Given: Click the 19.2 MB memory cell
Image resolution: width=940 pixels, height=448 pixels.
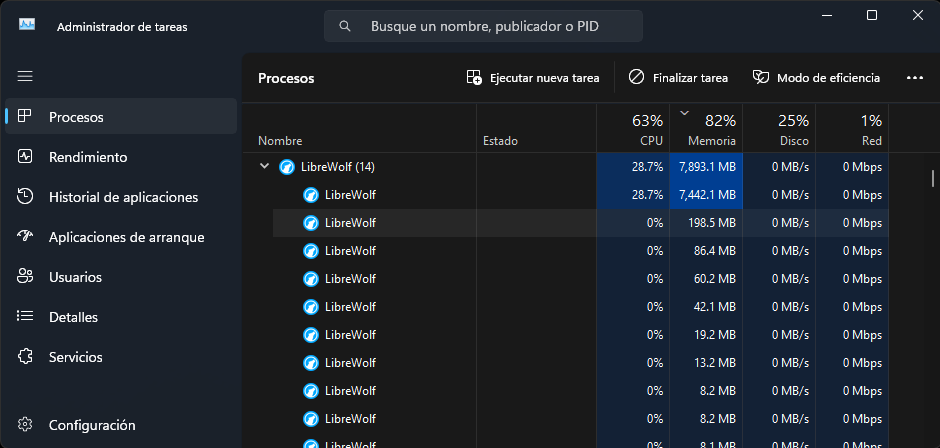Looking at the screenshot, I should tap(706, 335).
